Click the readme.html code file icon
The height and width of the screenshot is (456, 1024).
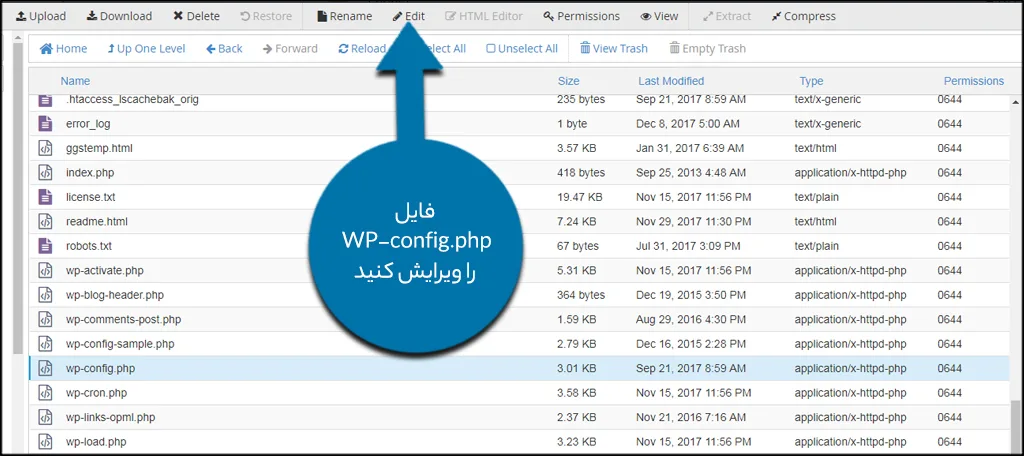44,221
